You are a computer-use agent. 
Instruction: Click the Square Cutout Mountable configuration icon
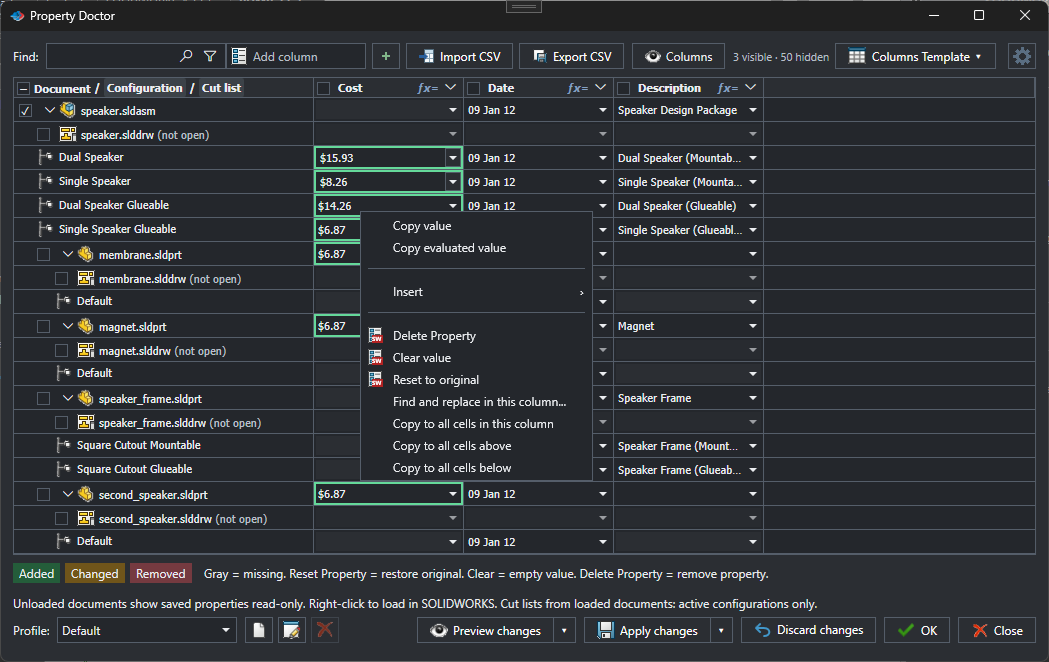click(64, 445)
